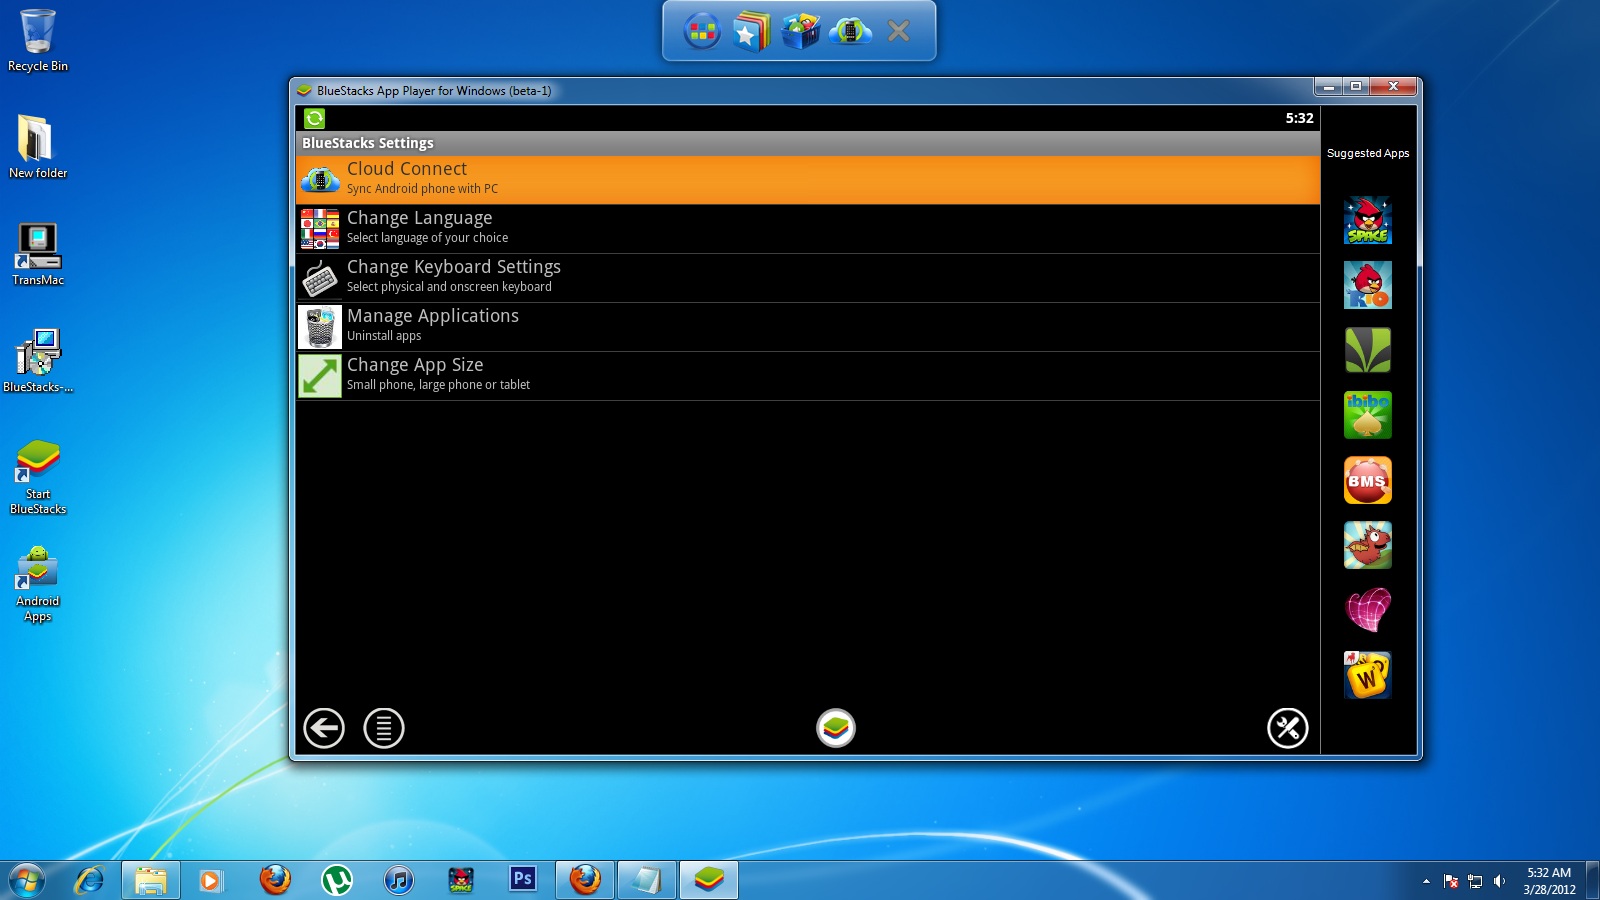The width and height of the screenshot is (1600, 900).
Task: Click the volume speaker tray icon
Action: (1499, 881)
